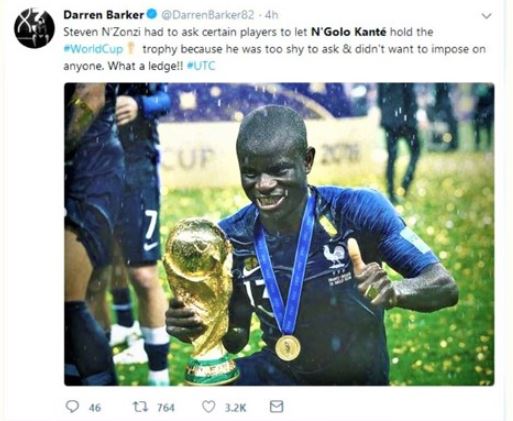513x421 pixels.
Task: Retweet using the retweet arrows icon
Action: pos(140,406)
